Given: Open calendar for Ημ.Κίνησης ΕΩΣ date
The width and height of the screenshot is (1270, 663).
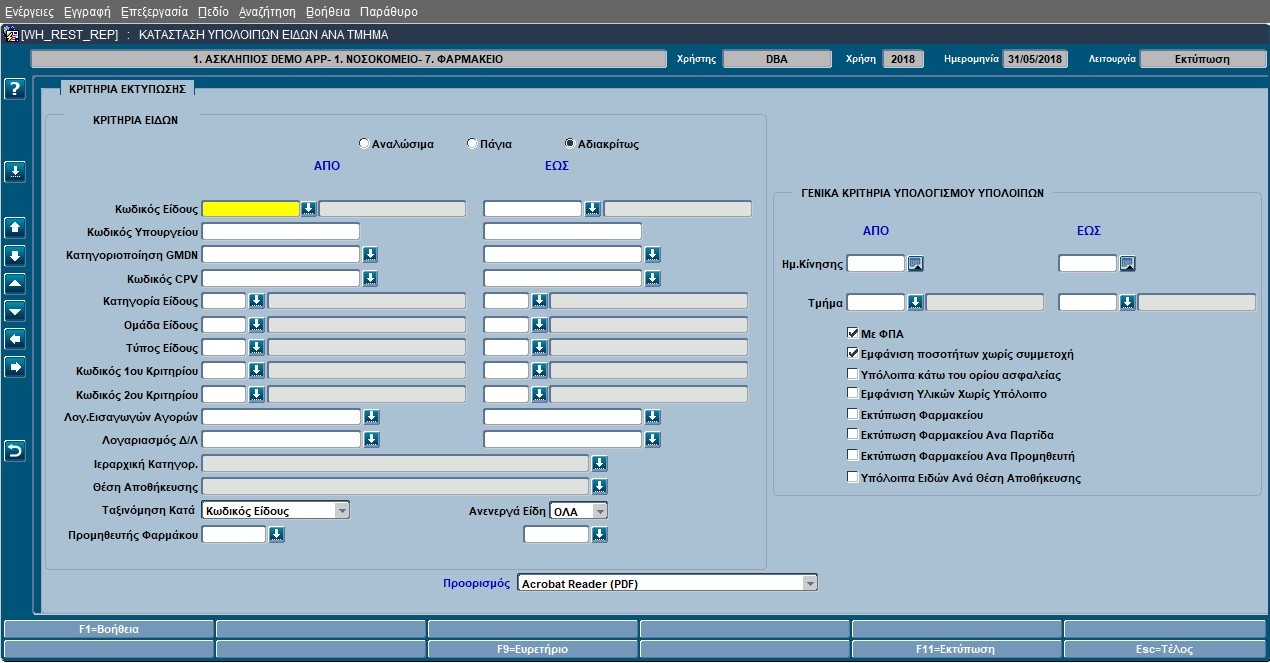Looking at the screenshot, I should (1128, 264).
